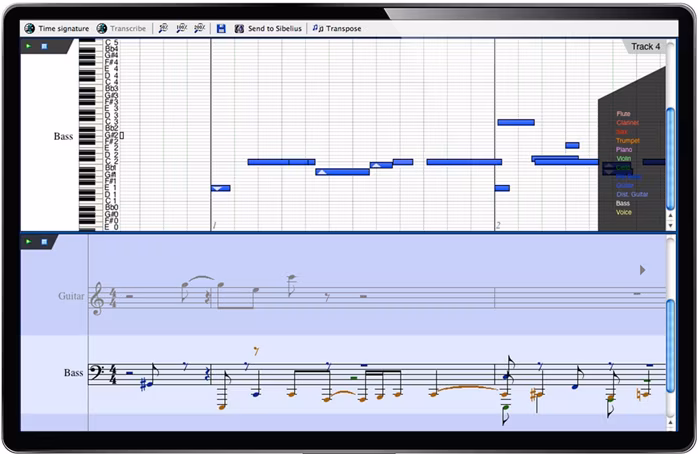Click the G# note in the Bass staff
This screenshot has width=698, height=454.
point(150,383)
